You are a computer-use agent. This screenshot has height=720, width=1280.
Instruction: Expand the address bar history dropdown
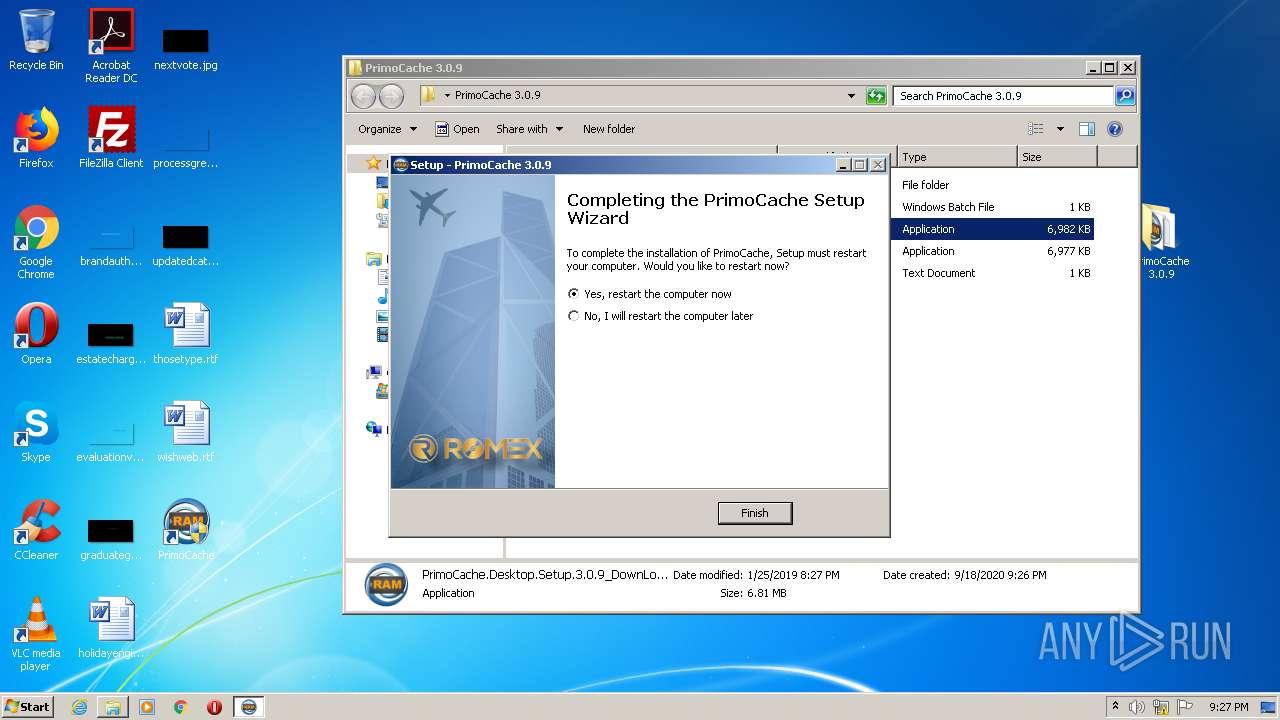[851, 96]
